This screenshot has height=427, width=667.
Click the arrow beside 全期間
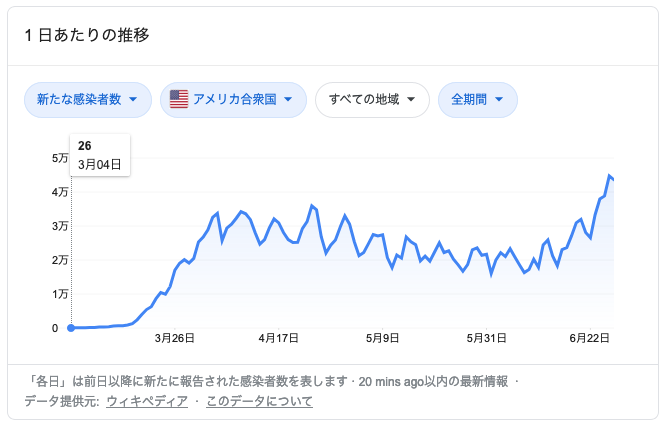pyautogui.click(x=499, y=99)
